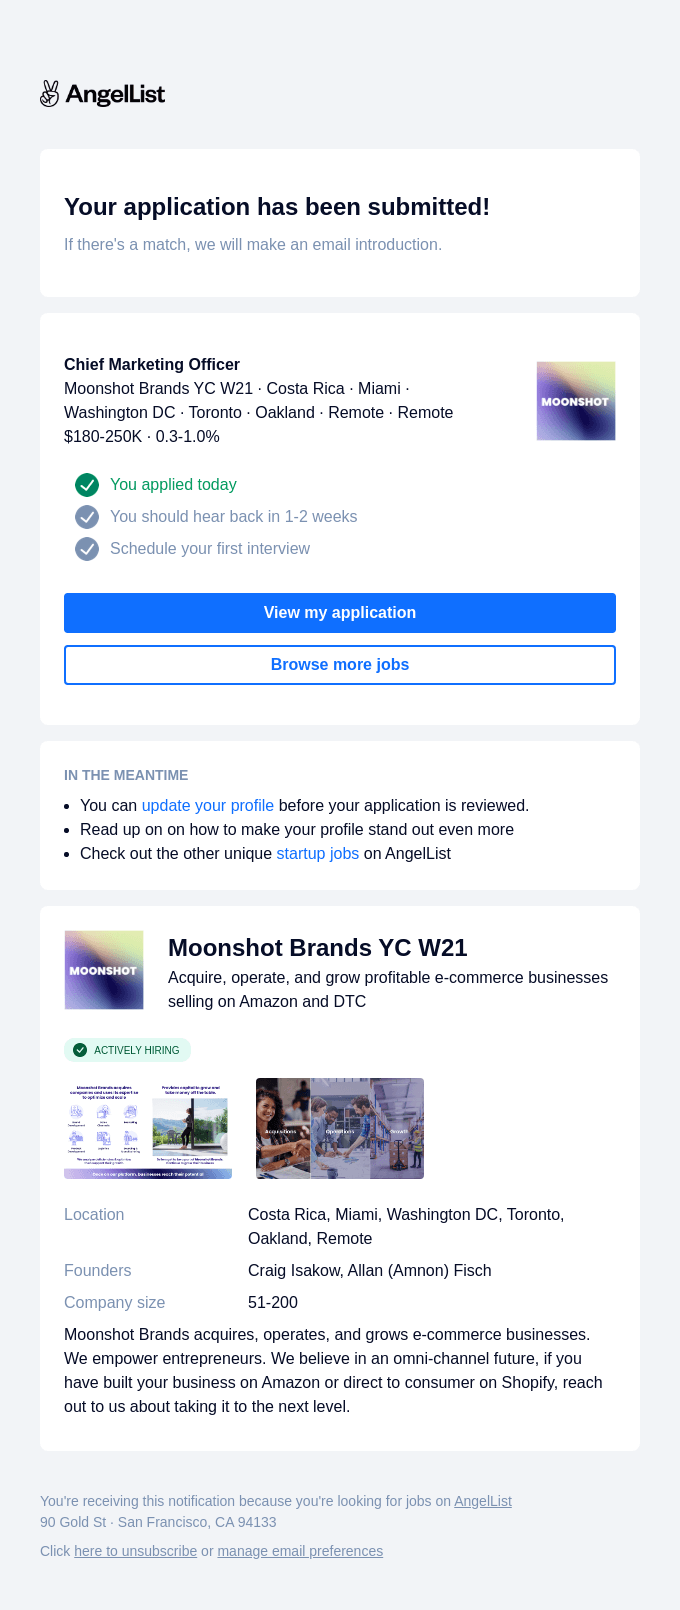Click the Moonshot Brands YC W21 heading

click(318, 948)
